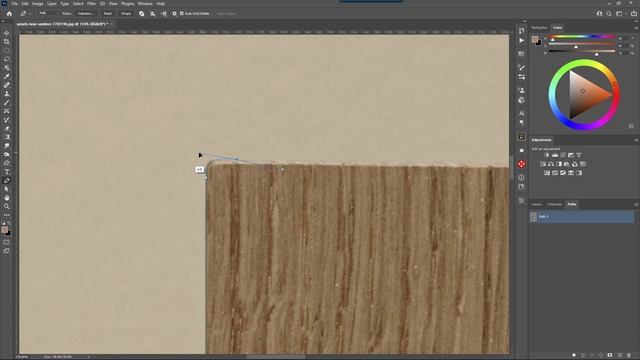640x360 pixels.
Task: Switch to the Channels tab
Action: click(555, 204)
